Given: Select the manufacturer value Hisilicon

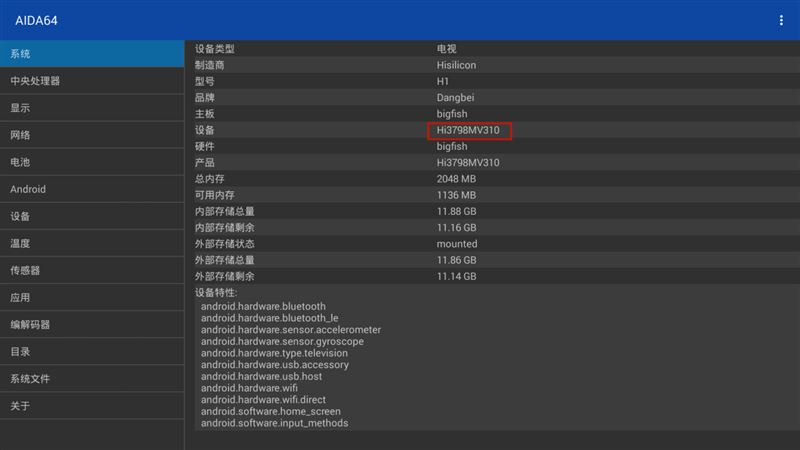Looking at the screenshot, I should pyautogui.click(x=456, y=65).
